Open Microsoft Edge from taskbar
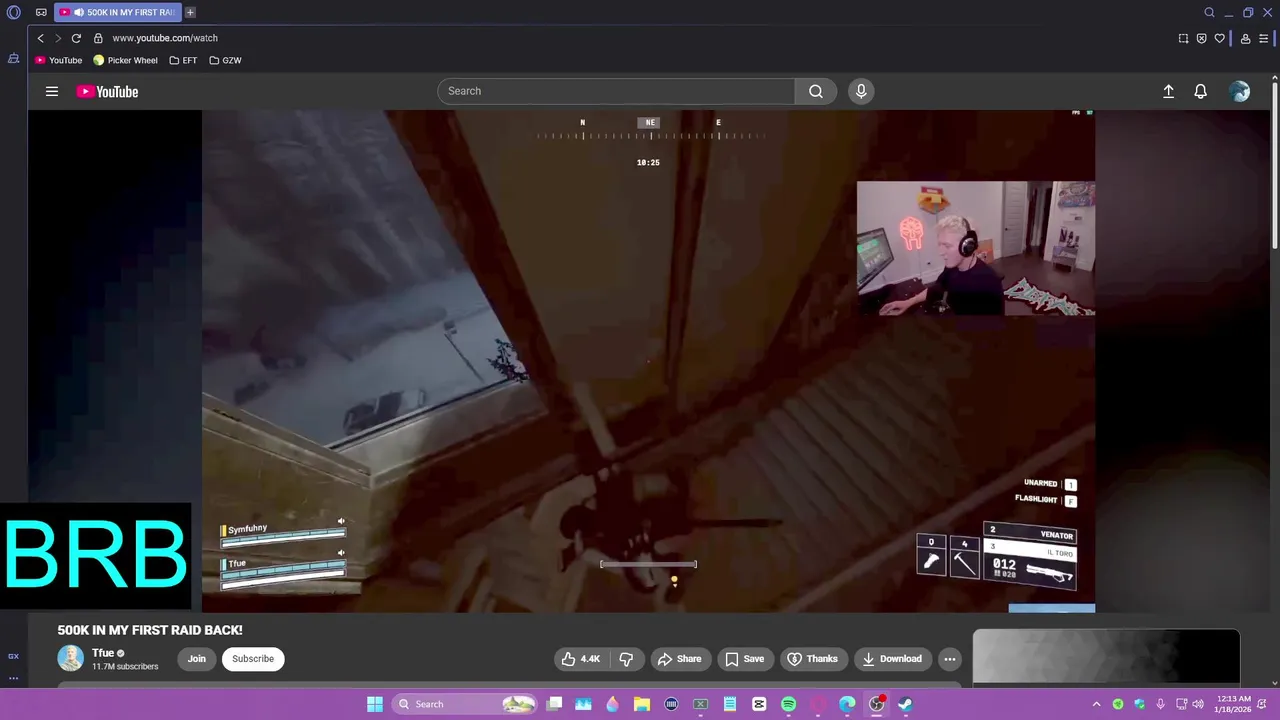The image size is (1280, 720). coord(847,704)
